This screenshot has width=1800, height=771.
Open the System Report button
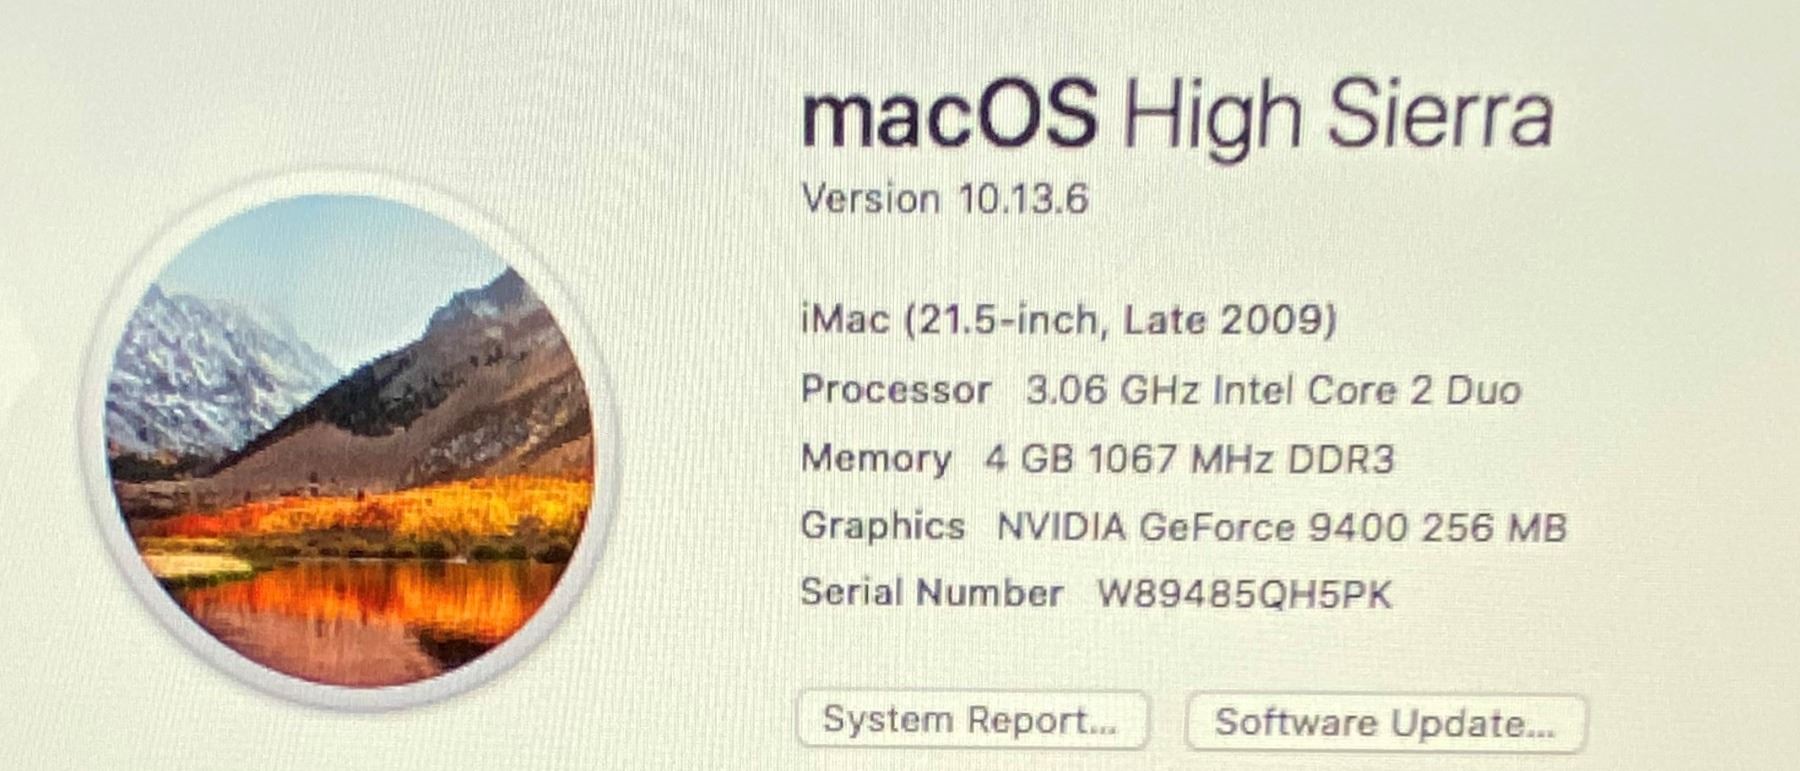point(972,720)
